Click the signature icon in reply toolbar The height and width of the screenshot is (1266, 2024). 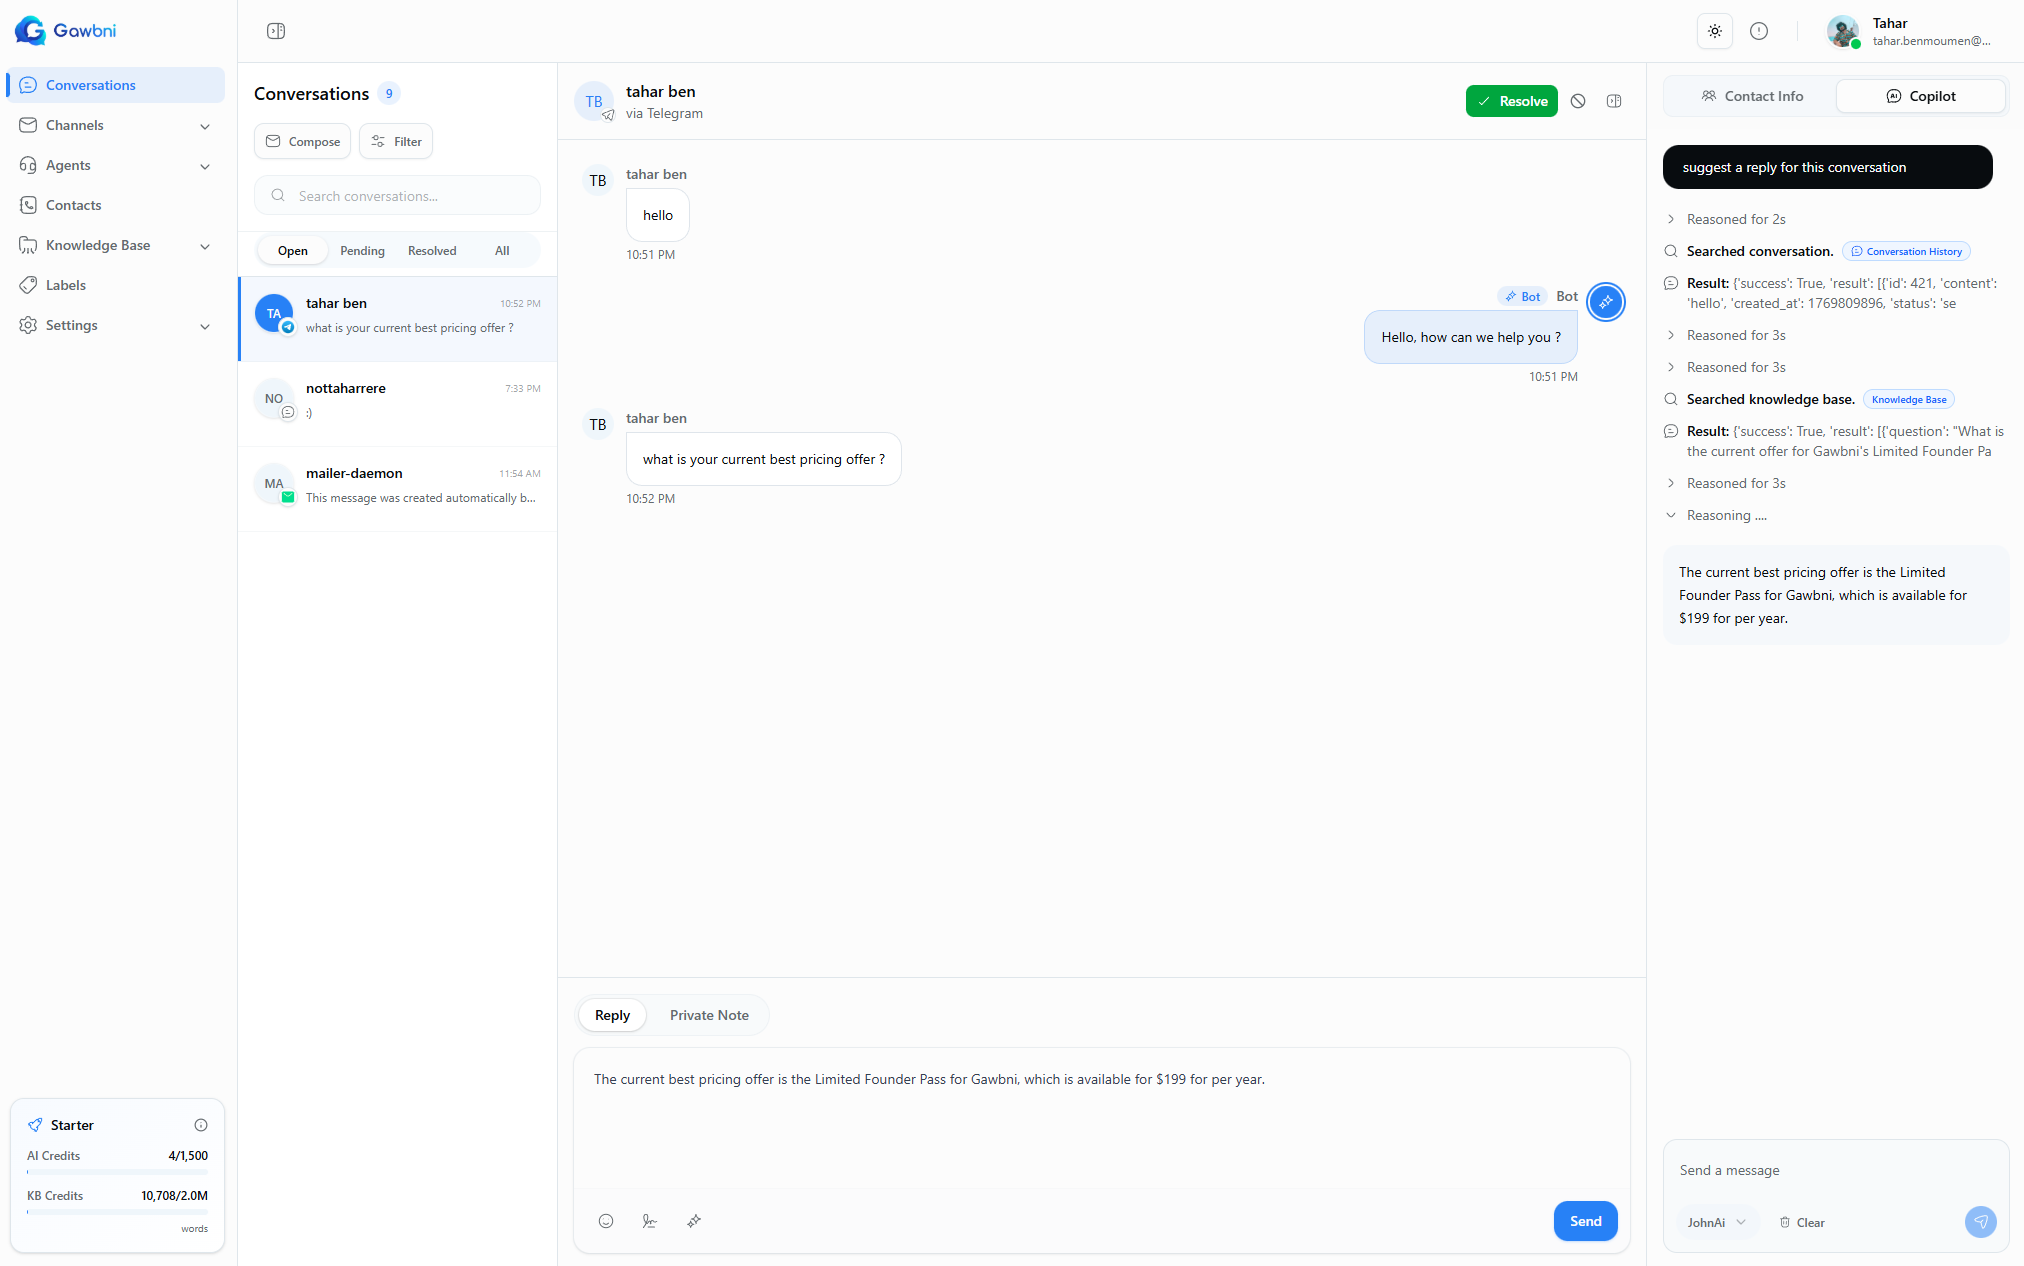(650, 1221)
